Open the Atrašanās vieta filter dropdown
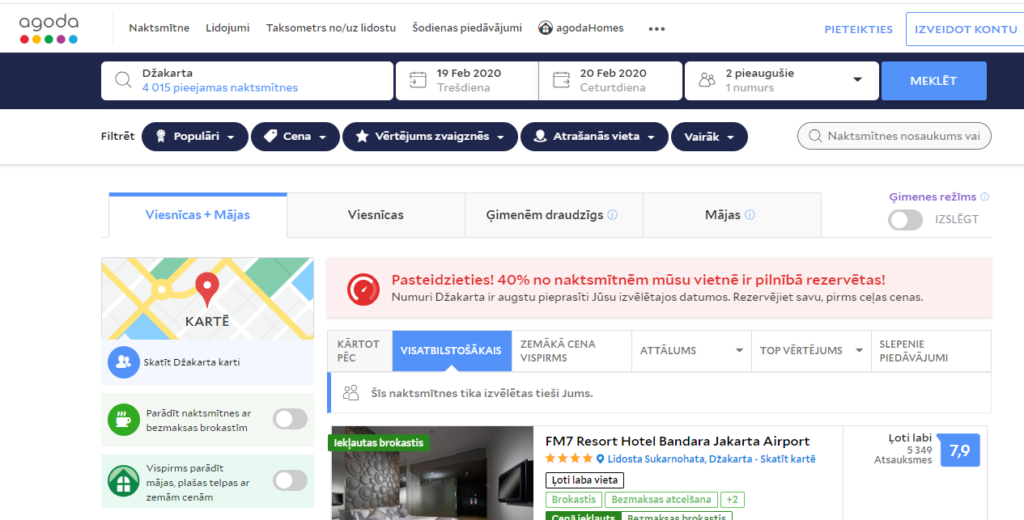The image size is (1024, 520). click(x=594, y=137)
